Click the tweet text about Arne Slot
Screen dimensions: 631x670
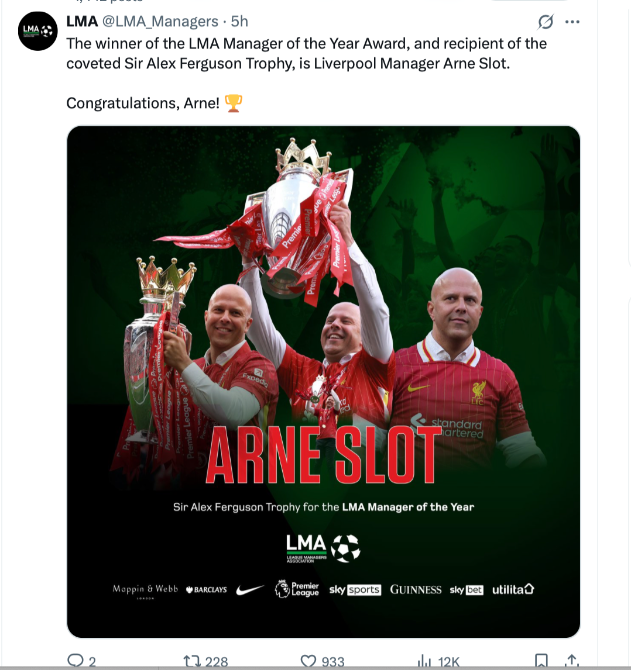tap(306, 53)
